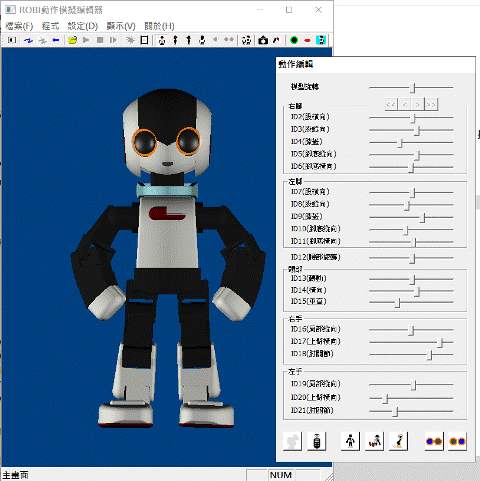
Task: Click the ID7 left leg slider
Action: (411, 192)
